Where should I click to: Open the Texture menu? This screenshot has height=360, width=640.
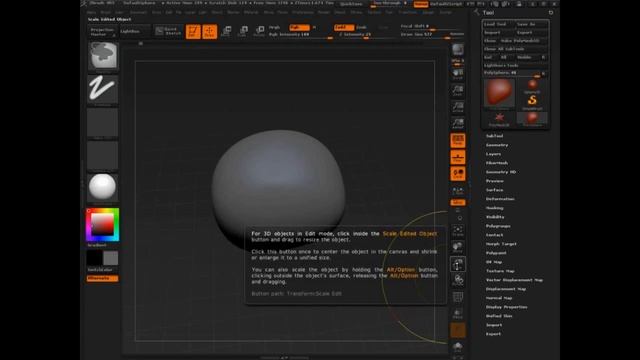pos(374,12)
